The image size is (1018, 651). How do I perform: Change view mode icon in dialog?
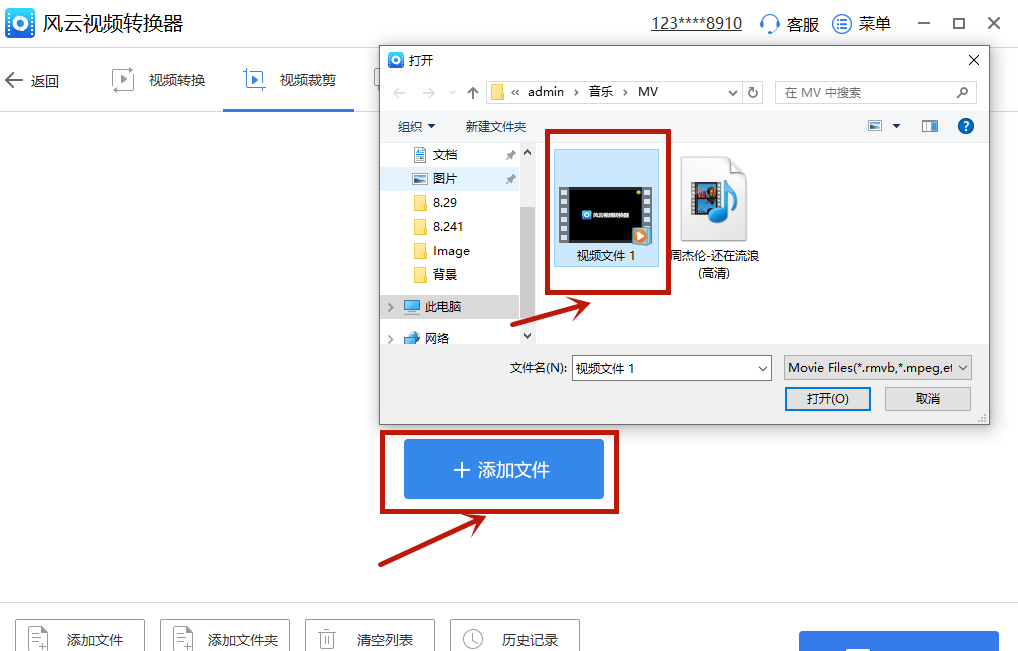coord(875,126)
